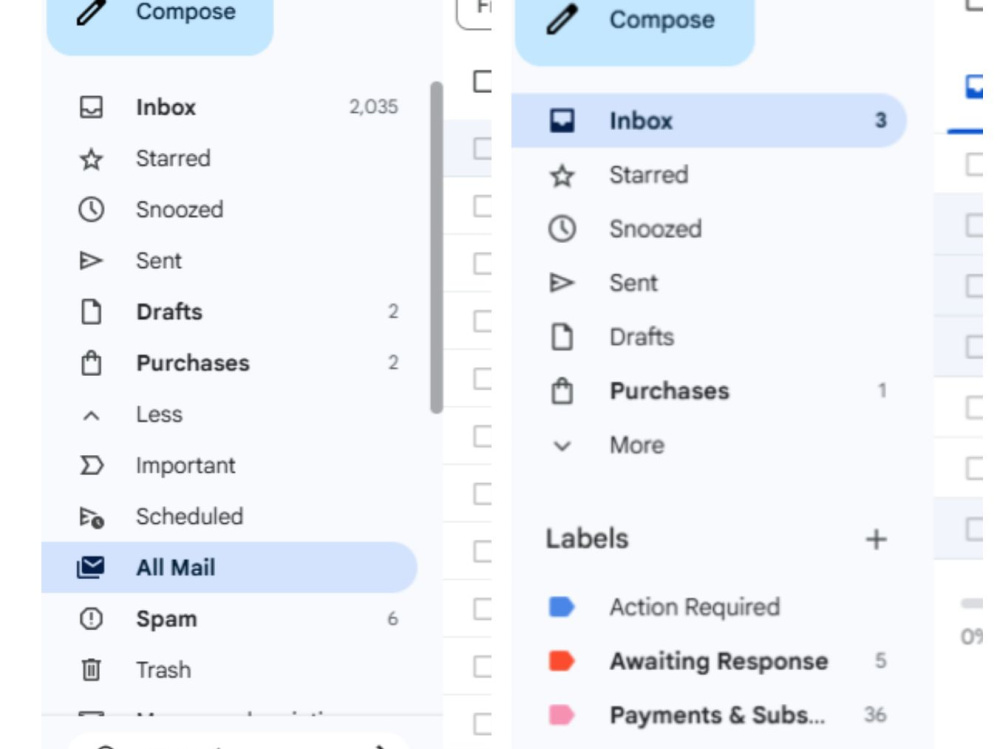Image resolution: width=1000 pixels, height=749 pixels.
Task: Click the Less text in left sidebar
Action: pyautogui.click(x=159, y=415)
